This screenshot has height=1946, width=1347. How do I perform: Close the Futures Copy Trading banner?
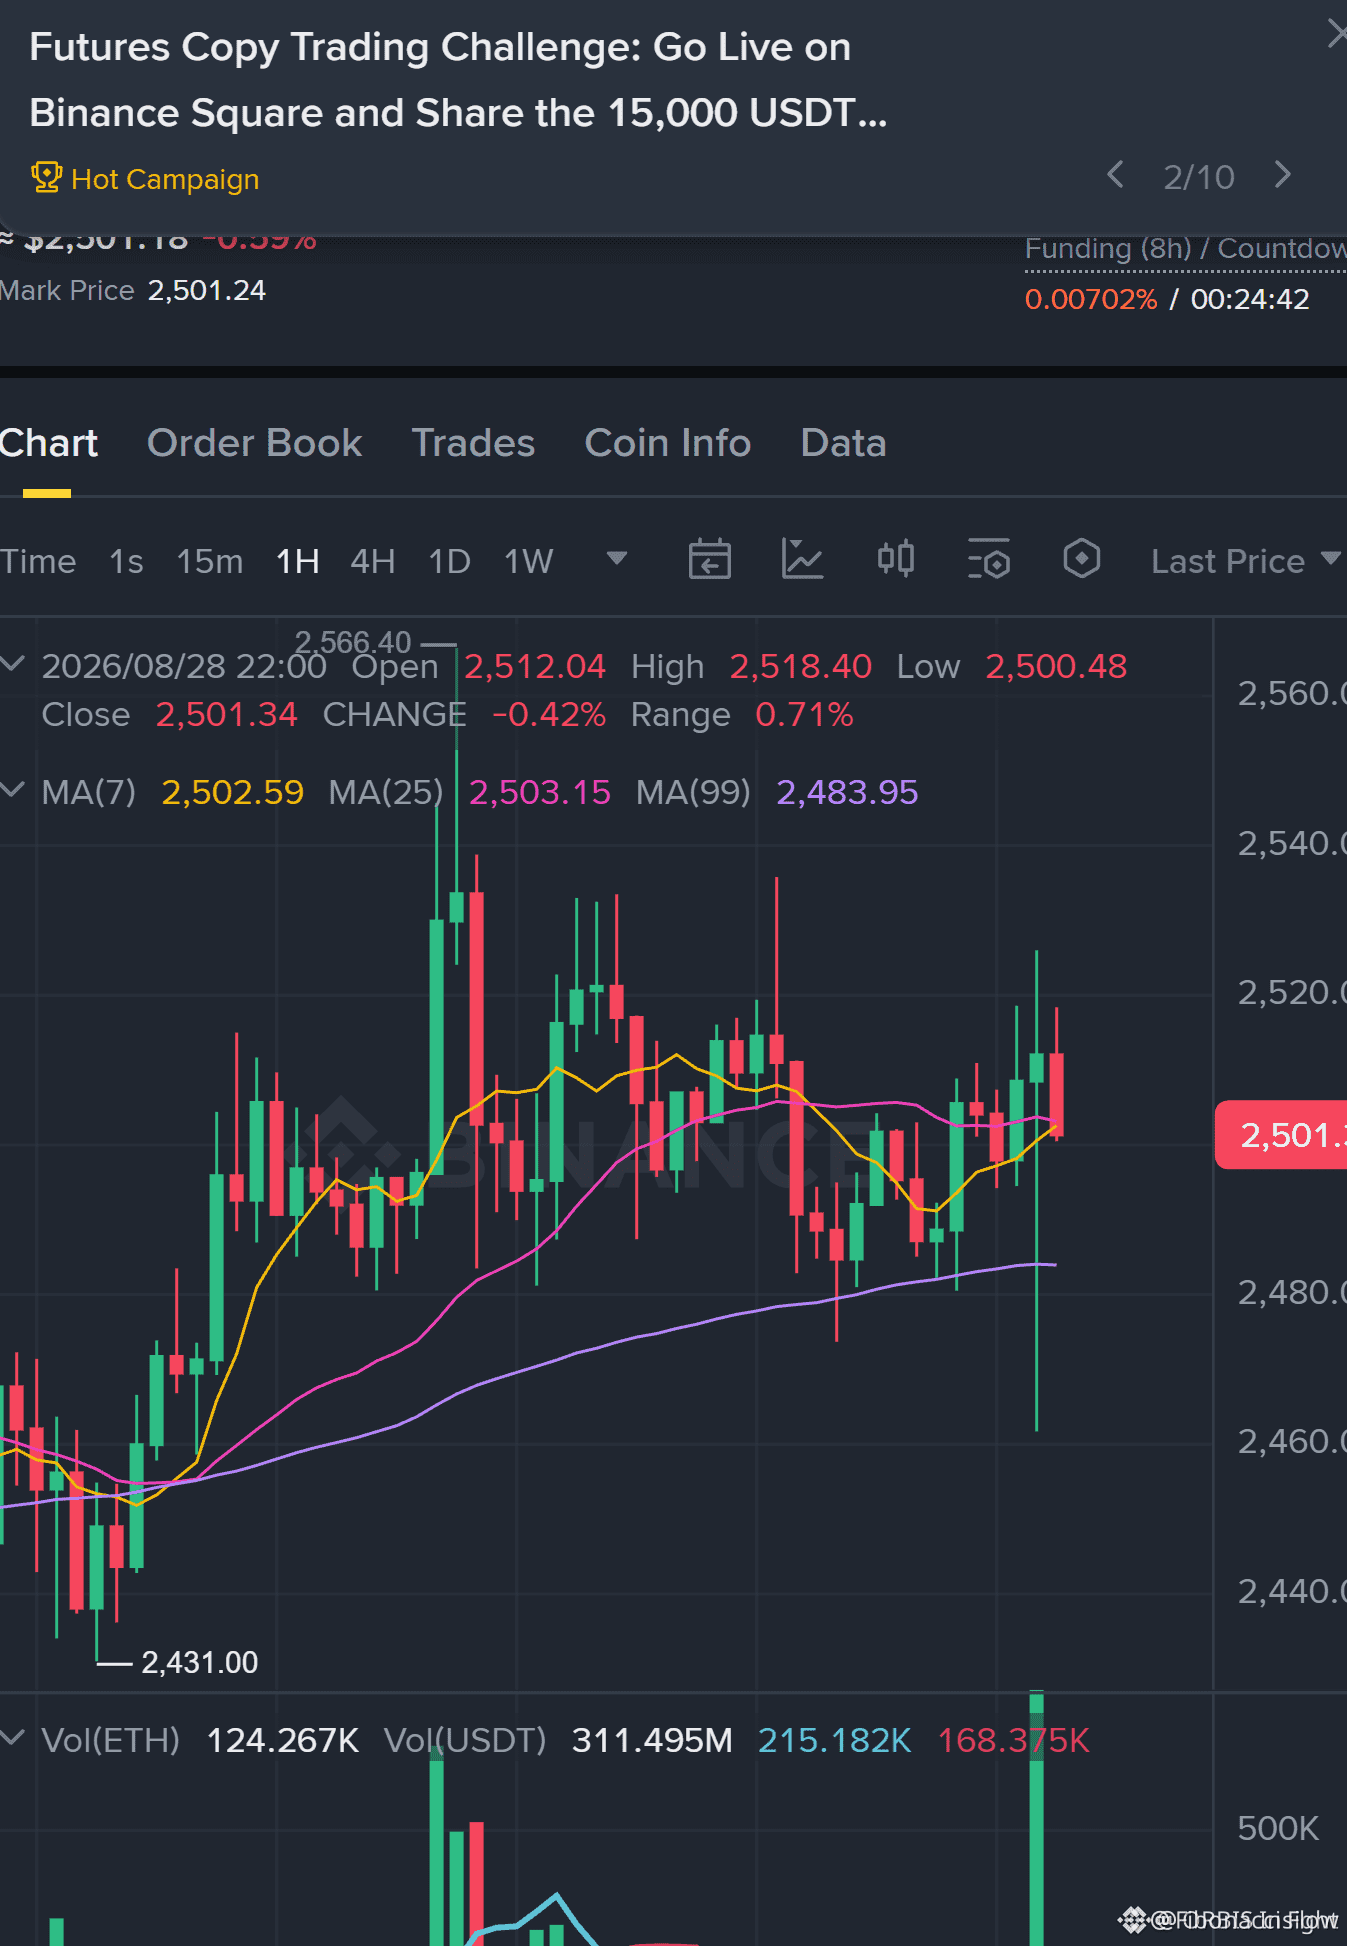click(x=1336, y=34)
